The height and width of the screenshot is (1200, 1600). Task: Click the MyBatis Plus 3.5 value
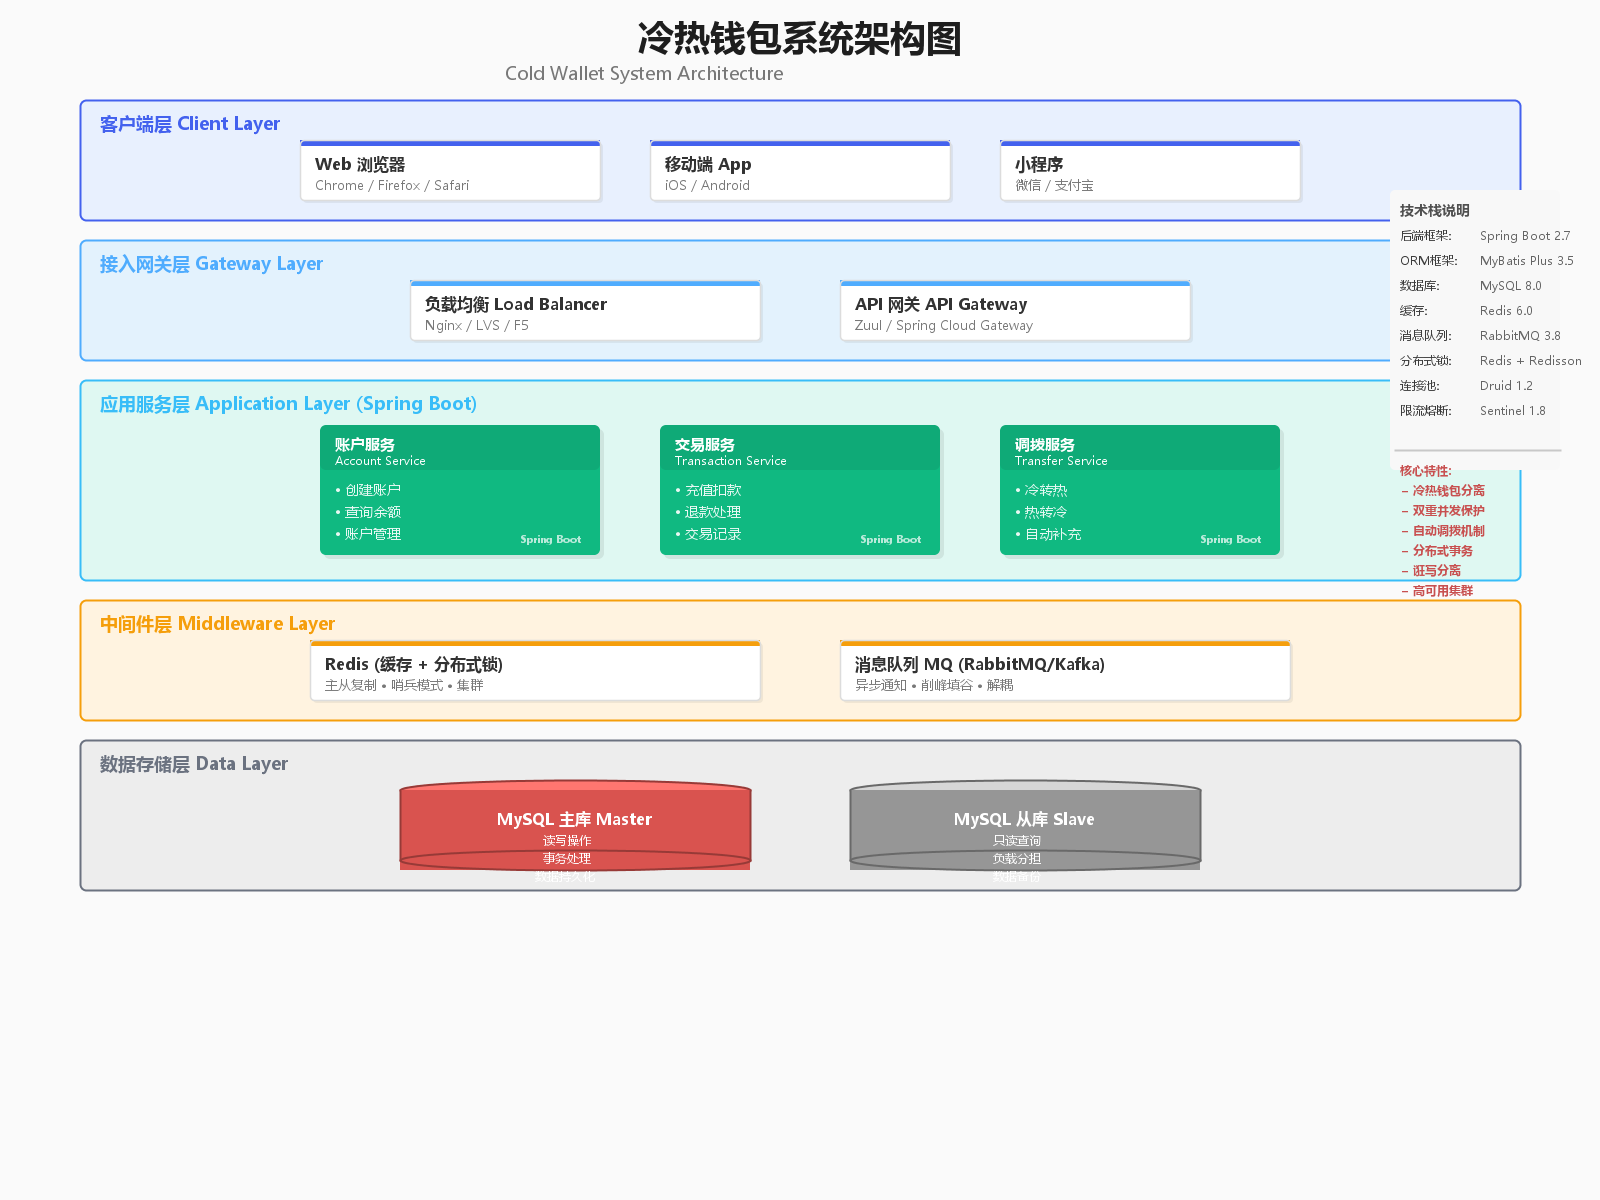[1526, 261]
